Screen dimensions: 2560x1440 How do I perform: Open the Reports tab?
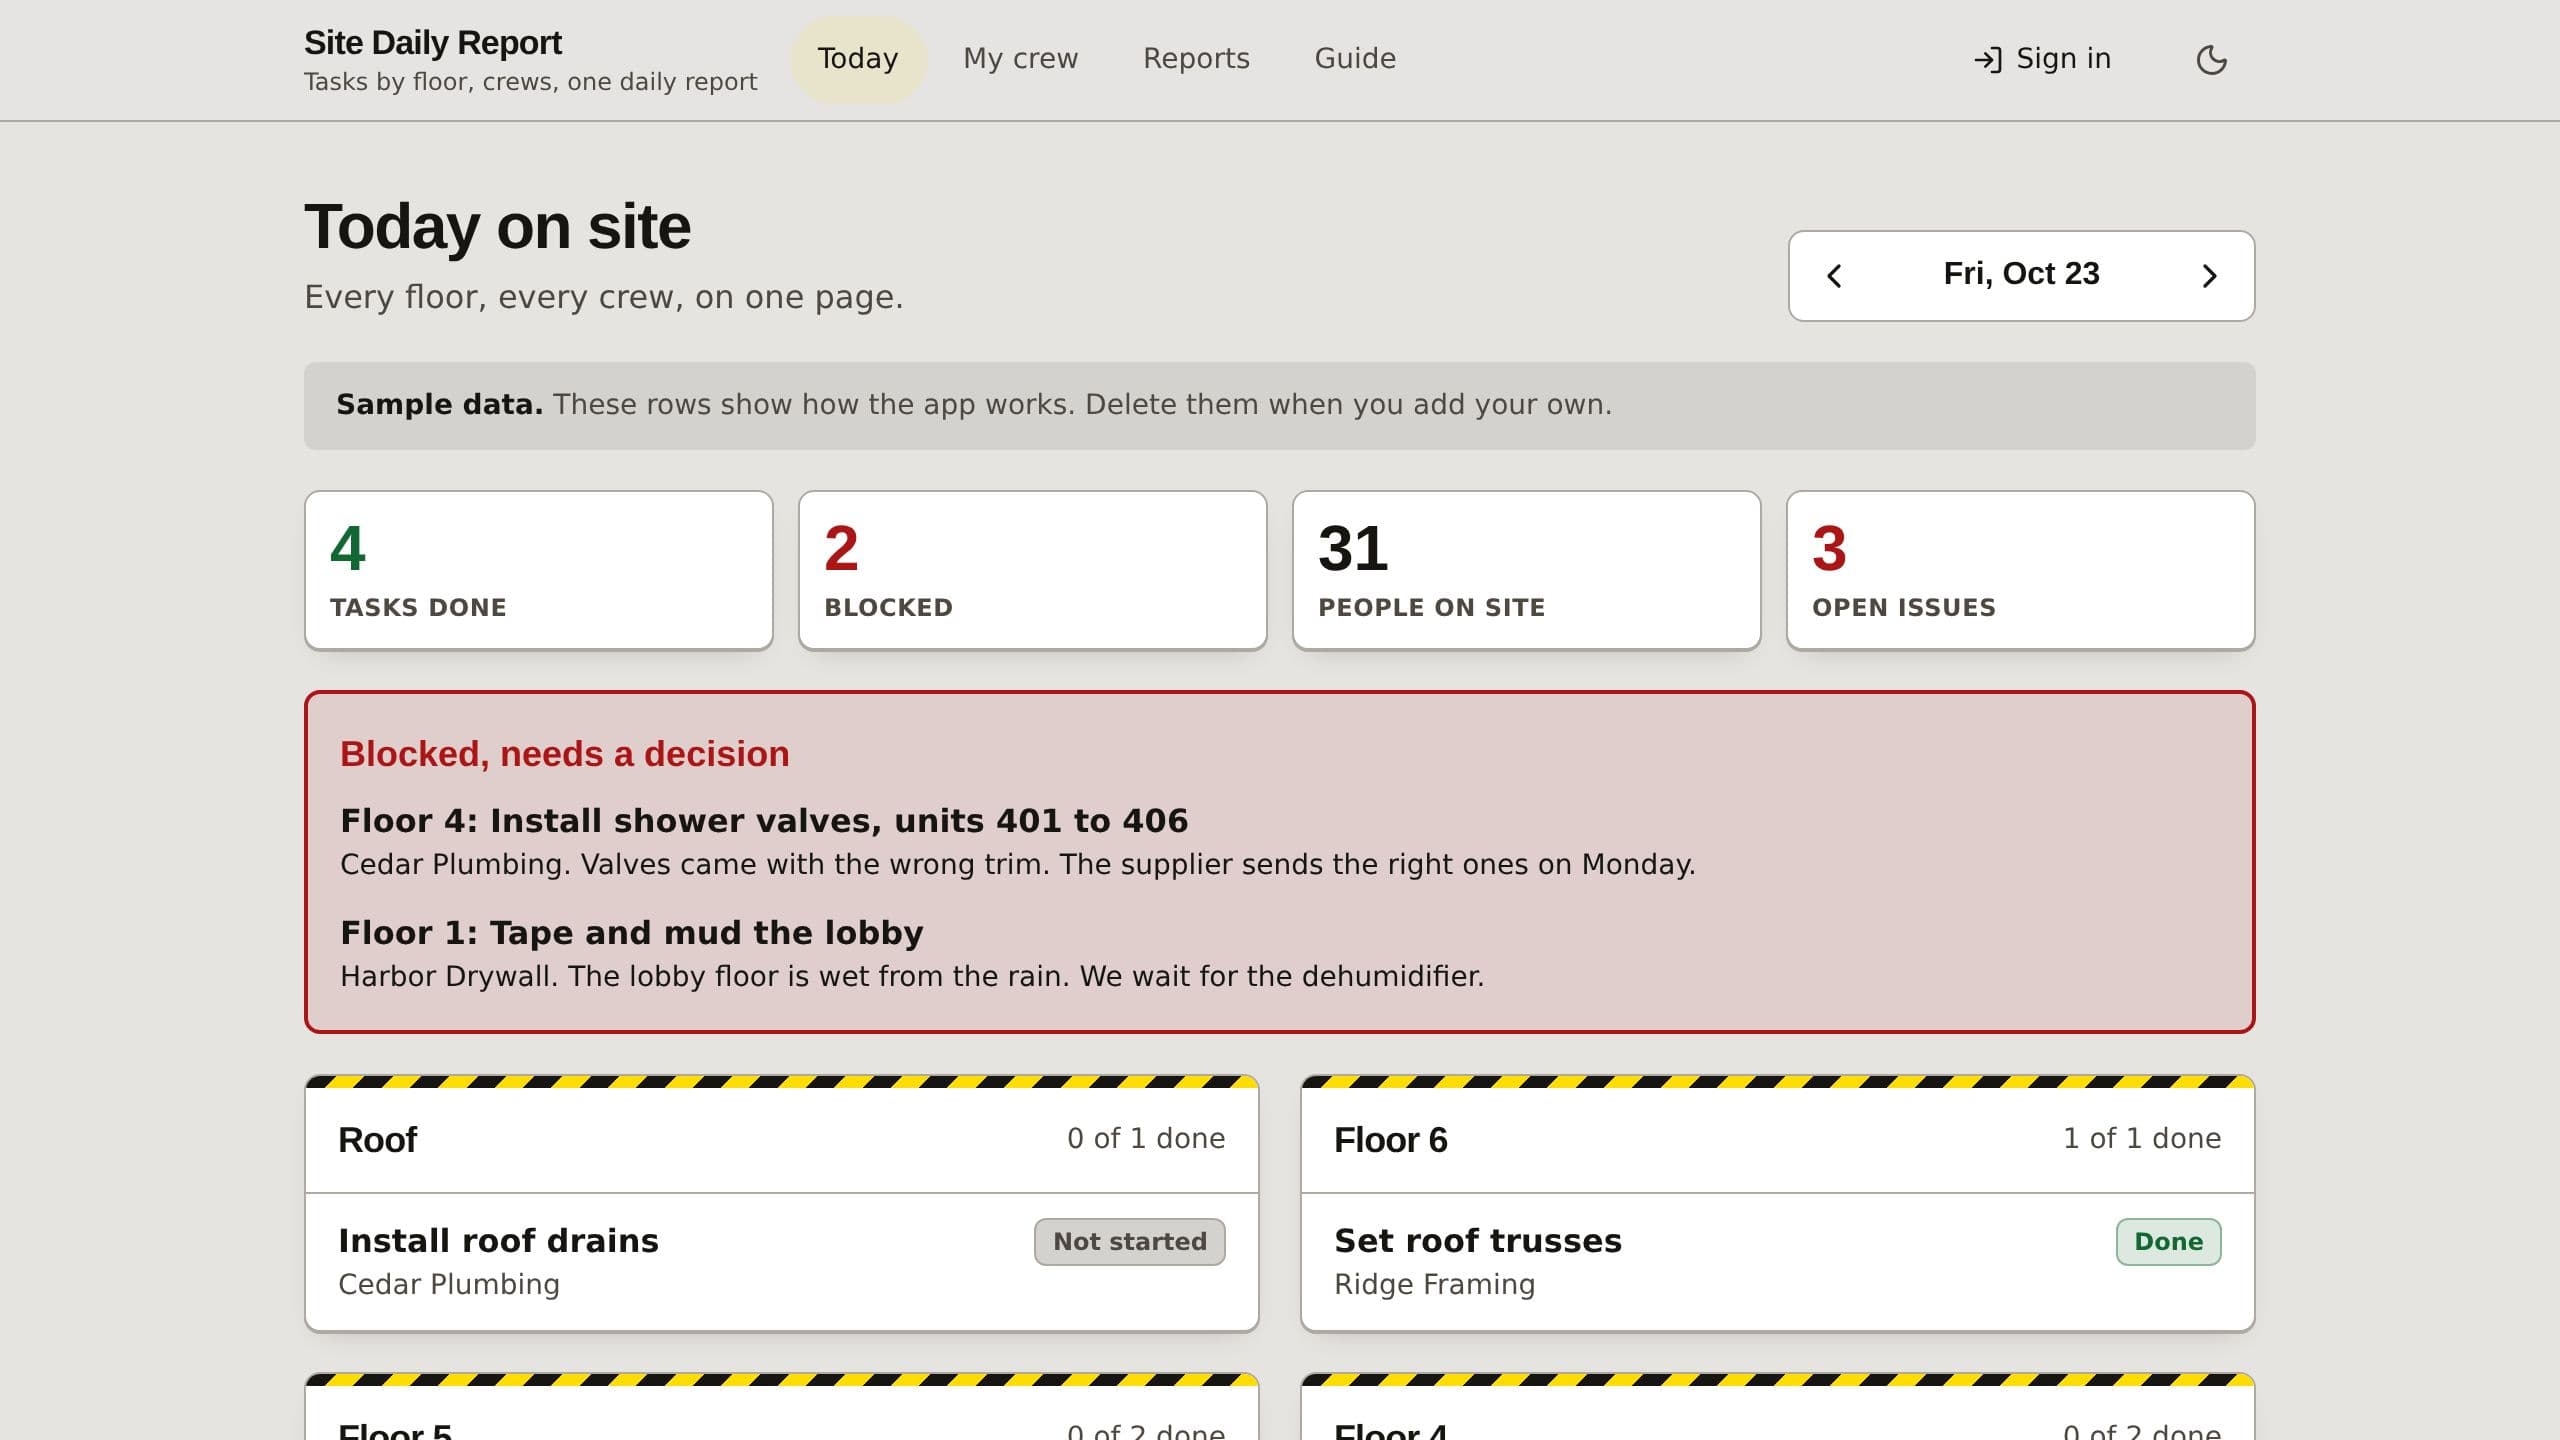click(x=1196, y=59)
